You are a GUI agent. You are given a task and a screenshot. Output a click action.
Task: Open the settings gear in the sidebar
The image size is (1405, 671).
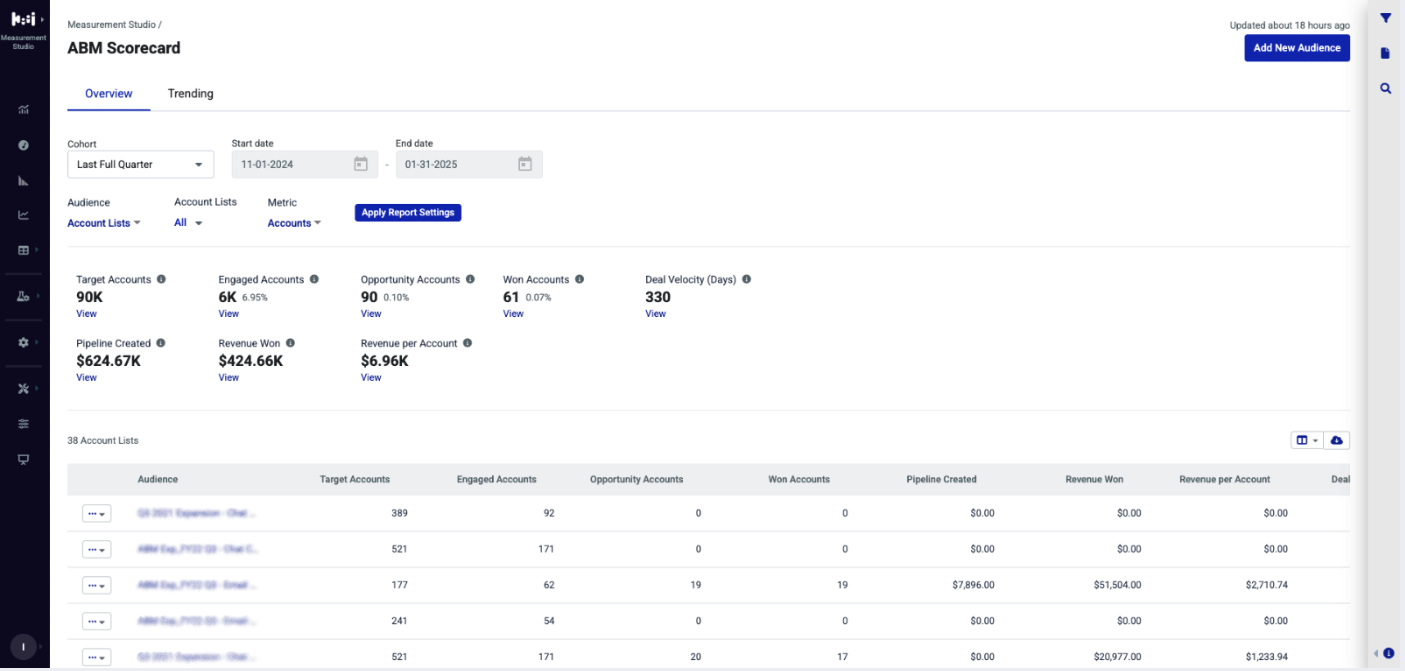click(24, 342)
